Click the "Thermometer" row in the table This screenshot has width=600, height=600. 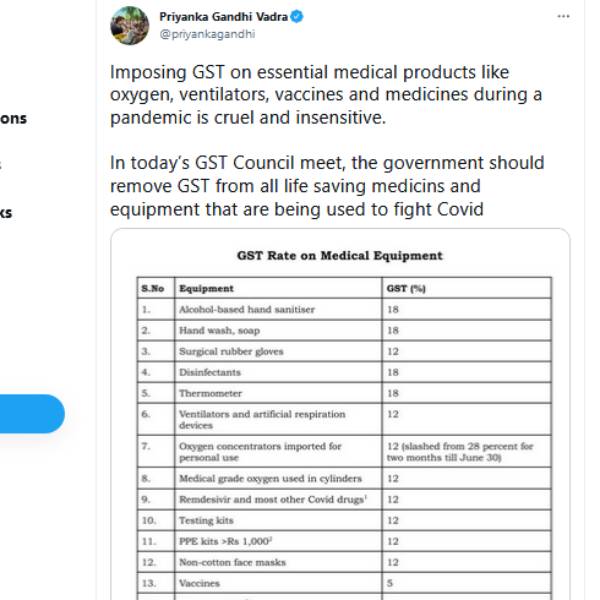tap(211, 394)
